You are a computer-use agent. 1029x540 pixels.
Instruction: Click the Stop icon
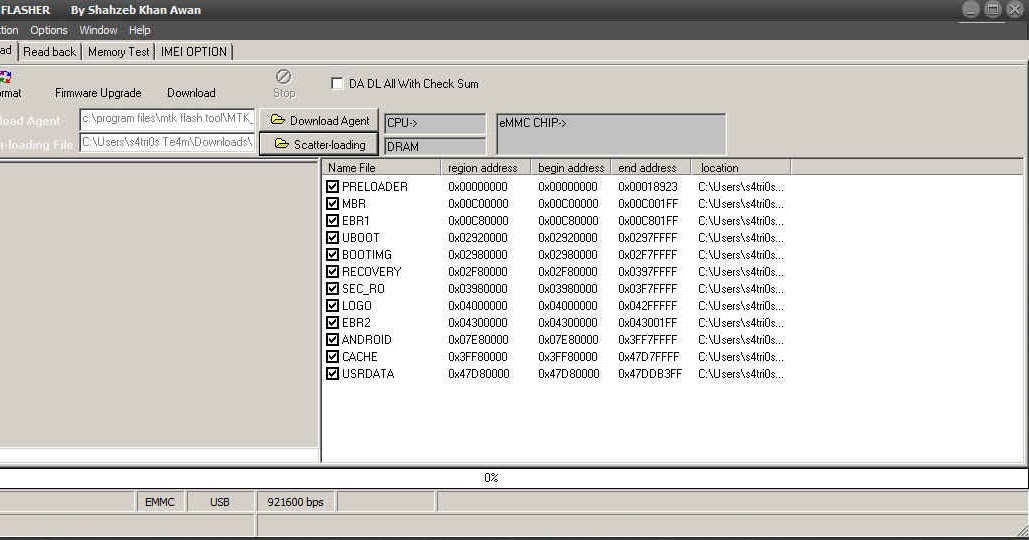[x=284, y=76]
